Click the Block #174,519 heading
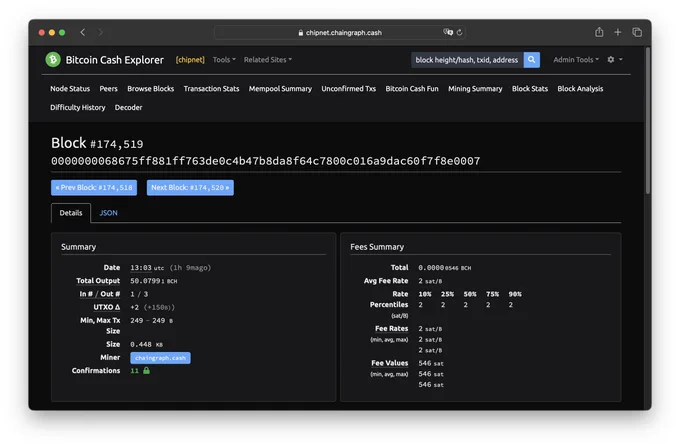 [97, 143]
